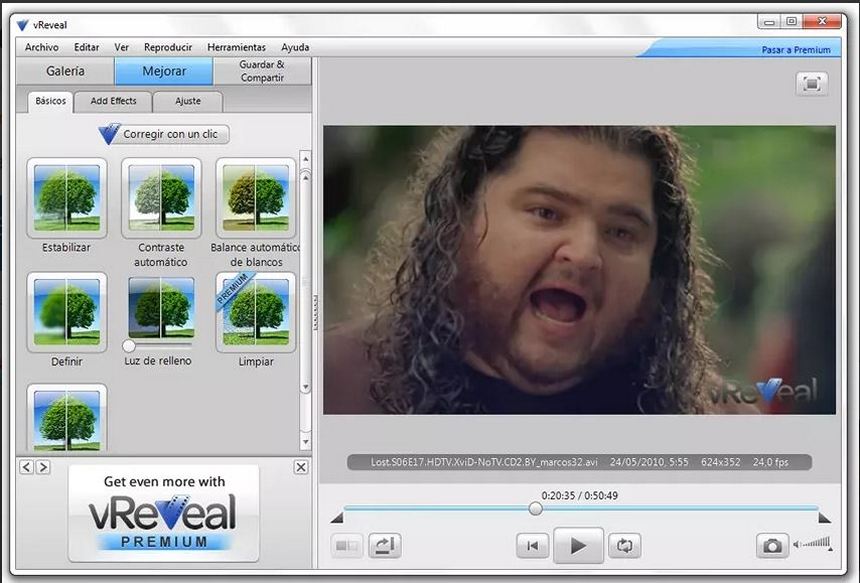Close the vReveal Premium ad panel

coord(301,467)
